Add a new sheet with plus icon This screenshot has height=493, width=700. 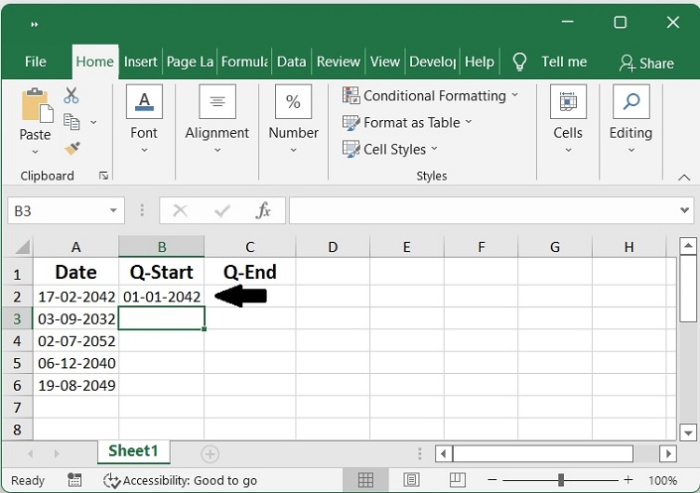click(x=210, y=454)
